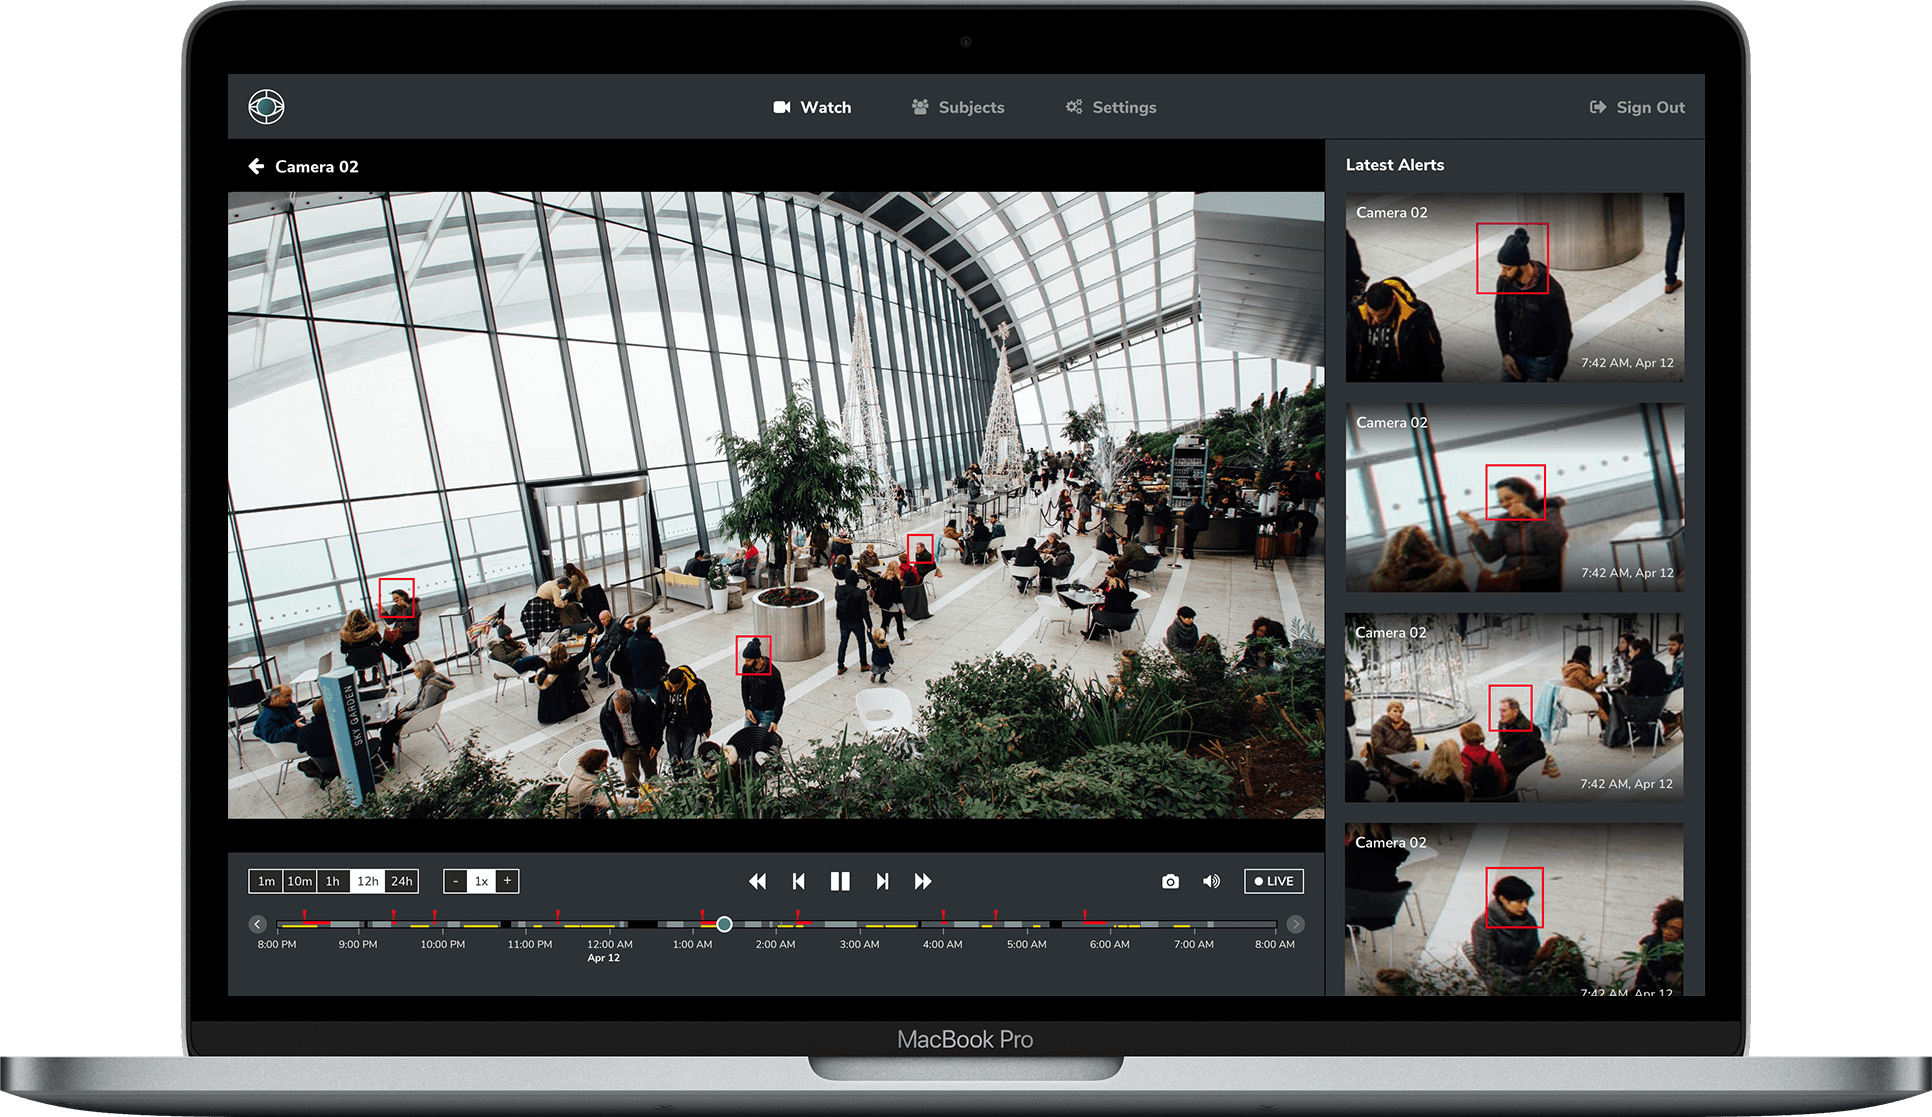Screen dimensions: 1932x1117
Task: Click the red marker near 4:00 AM
Action: point(943,914)
